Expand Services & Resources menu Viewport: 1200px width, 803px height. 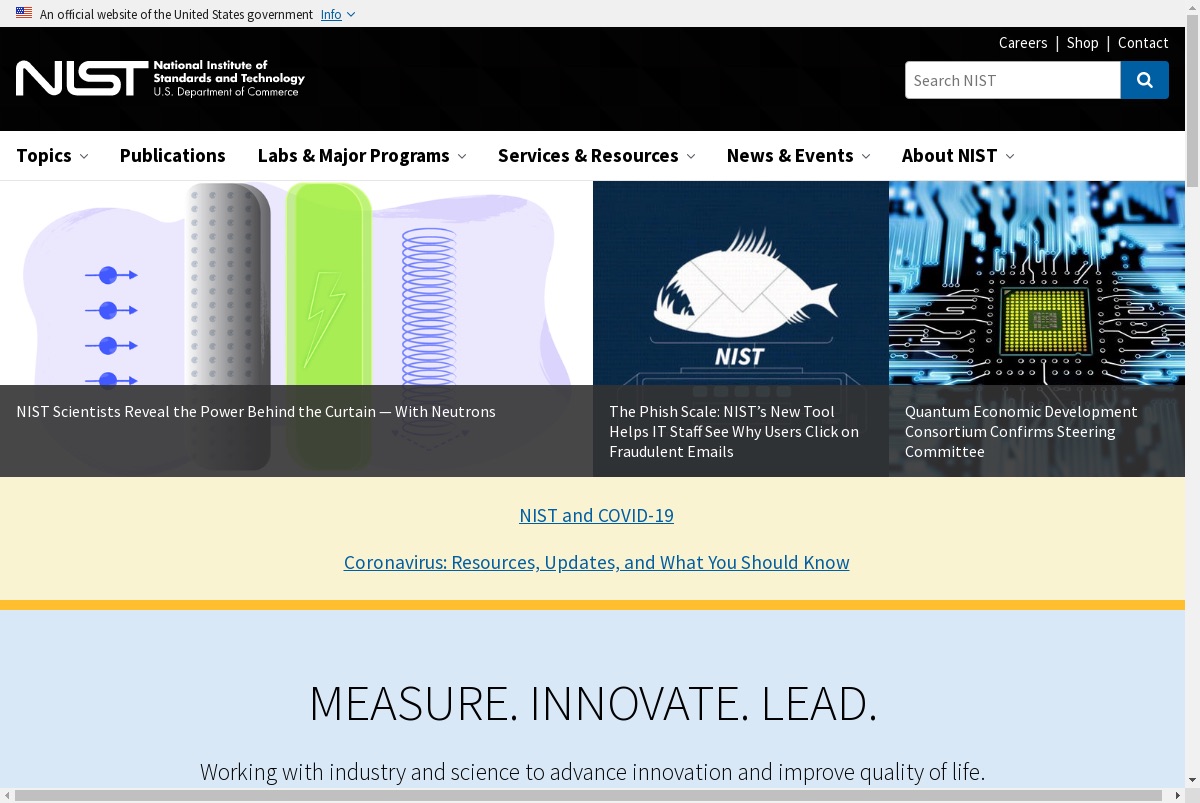596,155
